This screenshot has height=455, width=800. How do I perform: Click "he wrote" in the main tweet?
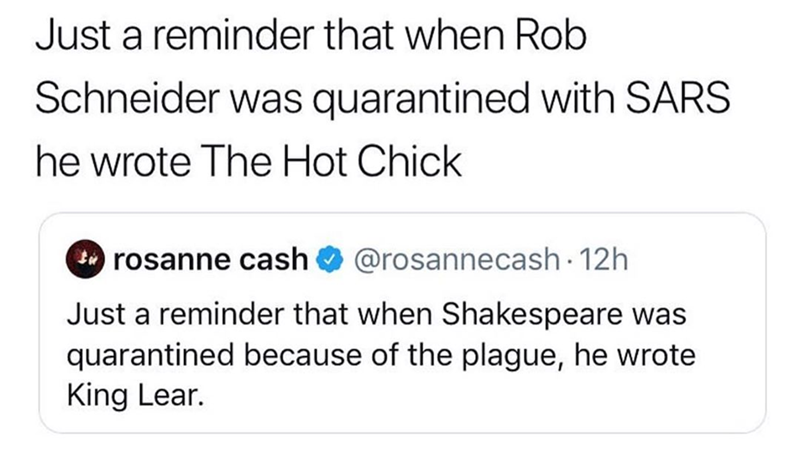click(108, 160)
